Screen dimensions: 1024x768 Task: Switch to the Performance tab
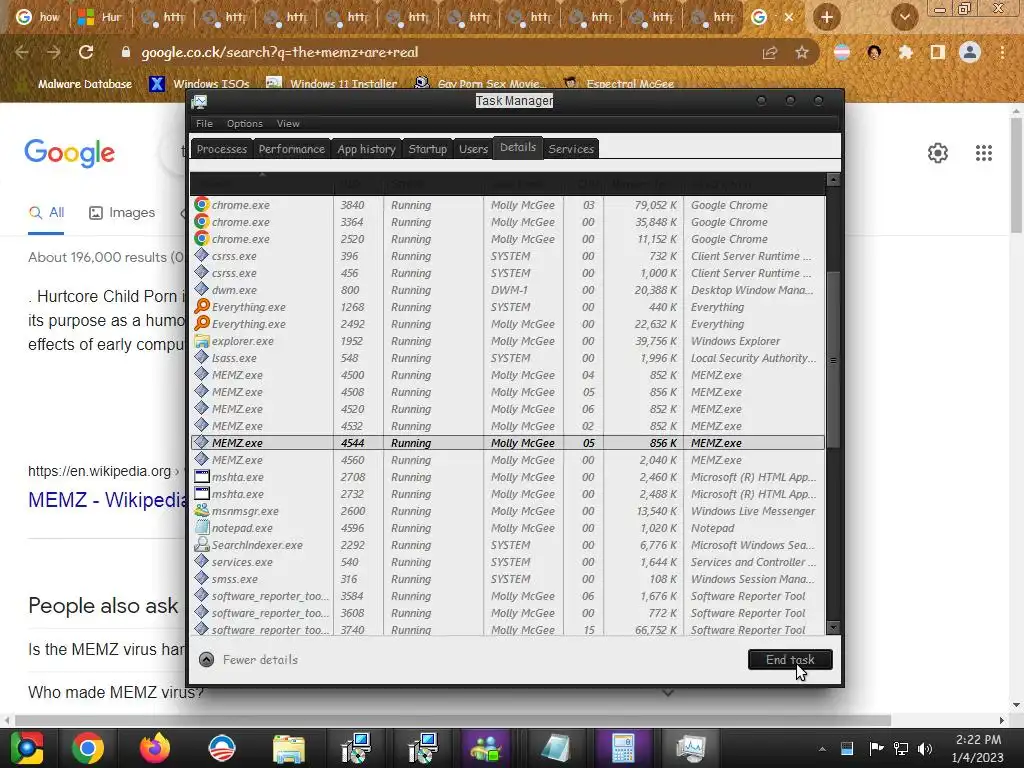(291, 149)
